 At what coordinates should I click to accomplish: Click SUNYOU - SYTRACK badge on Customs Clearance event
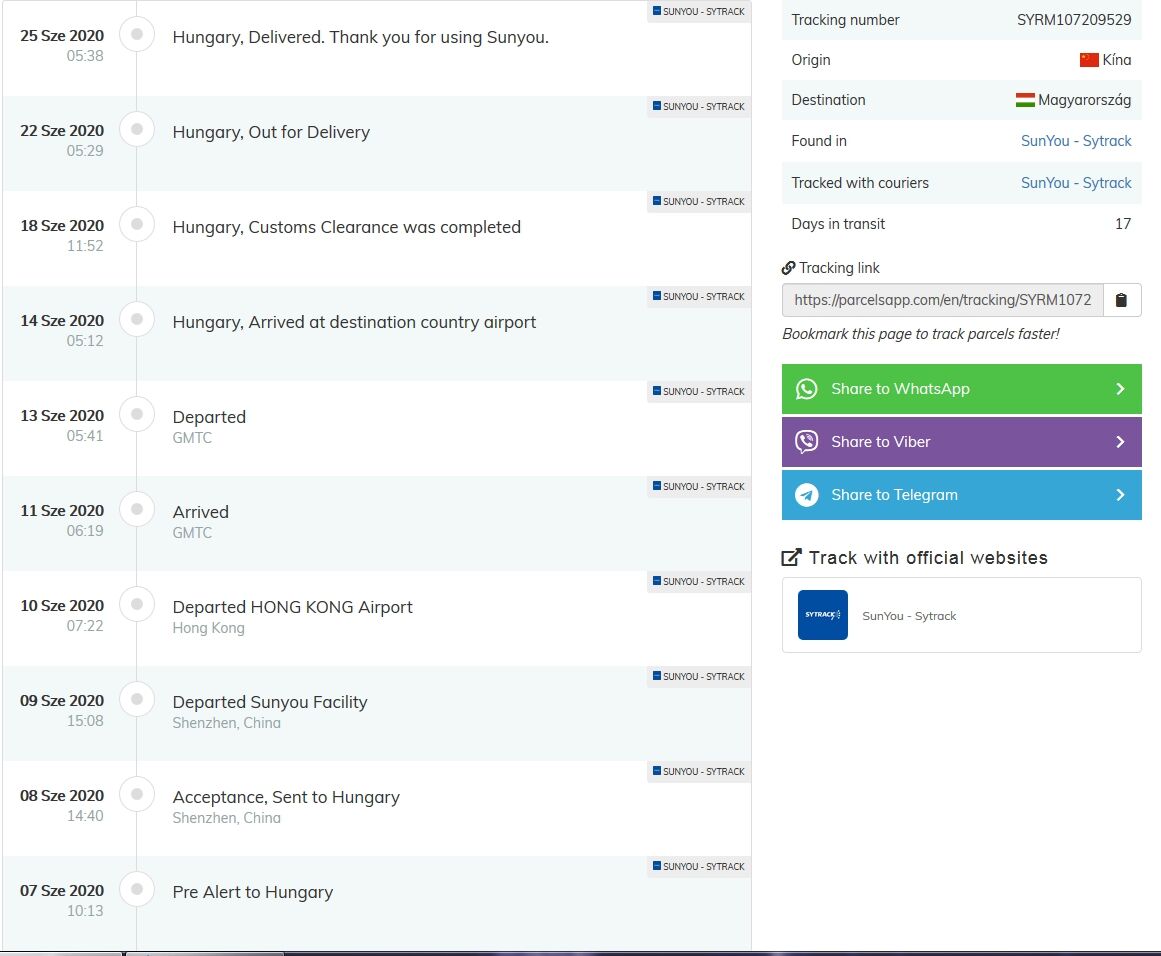pos(699,201)
